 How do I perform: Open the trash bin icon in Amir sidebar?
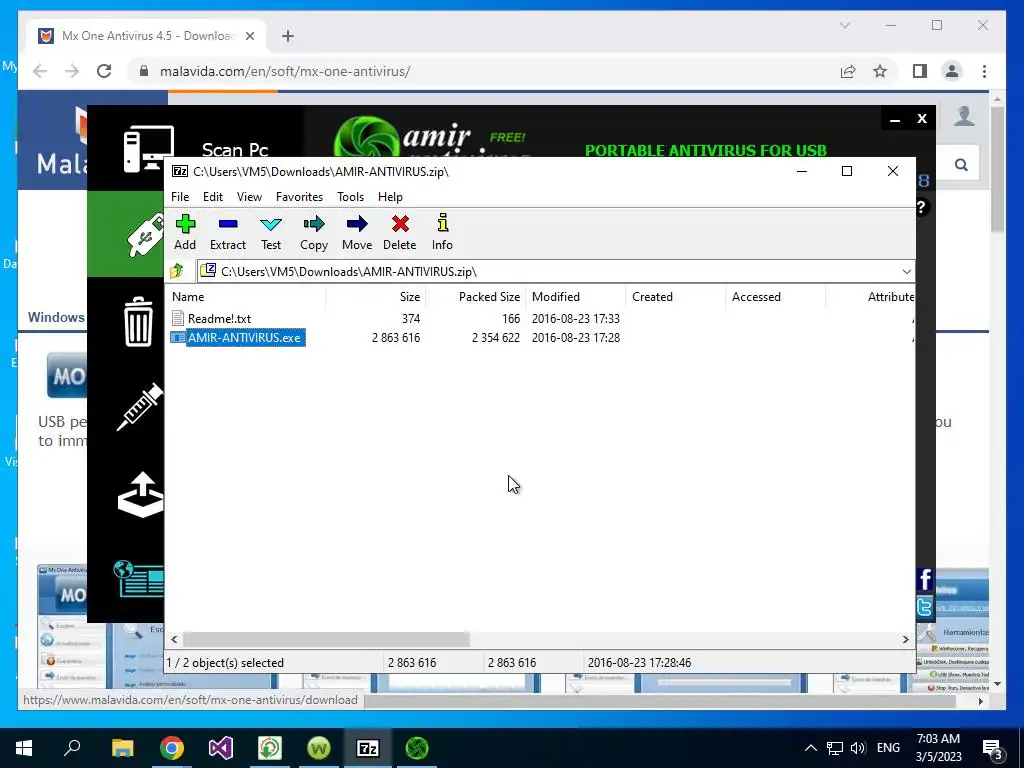coord(138,321)
